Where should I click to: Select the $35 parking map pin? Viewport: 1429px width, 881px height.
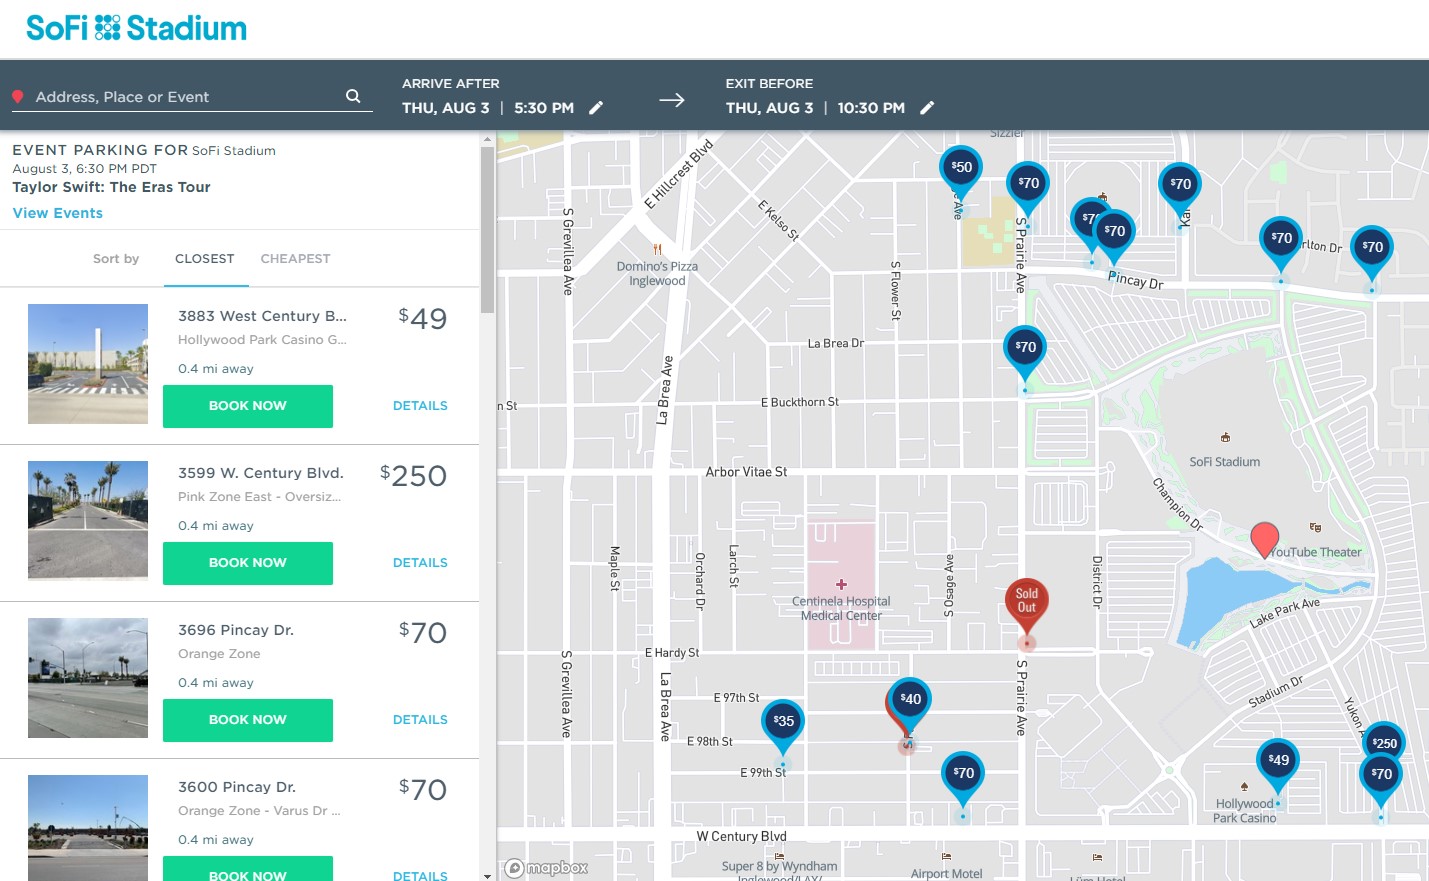783,721
